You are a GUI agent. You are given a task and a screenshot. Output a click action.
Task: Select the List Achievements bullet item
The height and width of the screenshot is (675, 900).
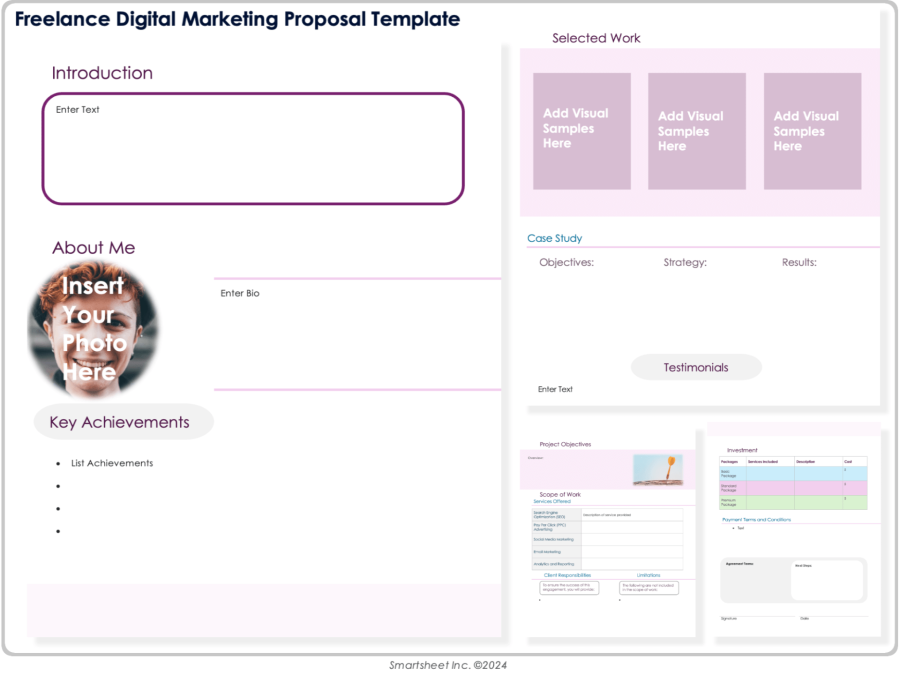point(111,463)
